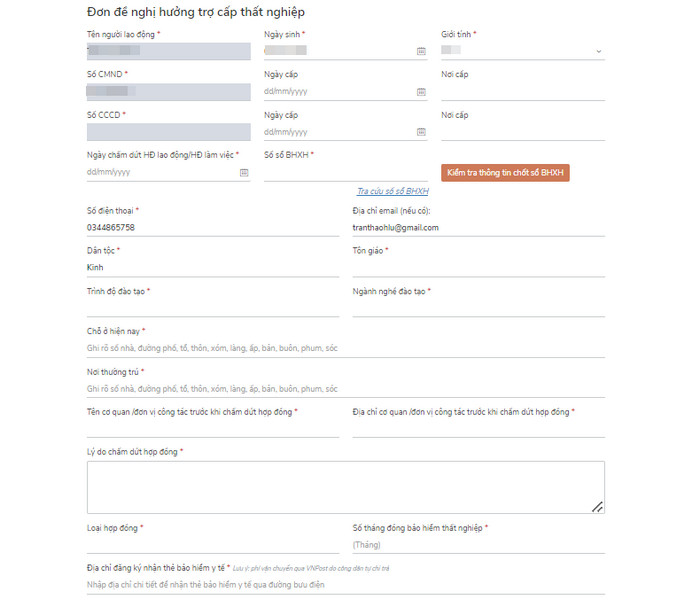Screen dimensions: 700x600
Task: Open the Tôn giáo selection field
Action: coord(479,268)
